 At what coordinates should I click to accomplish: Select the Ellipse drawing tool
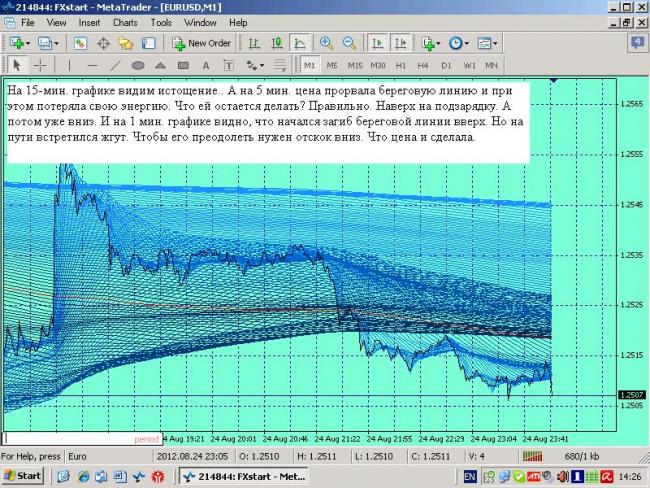coord(138,66)
